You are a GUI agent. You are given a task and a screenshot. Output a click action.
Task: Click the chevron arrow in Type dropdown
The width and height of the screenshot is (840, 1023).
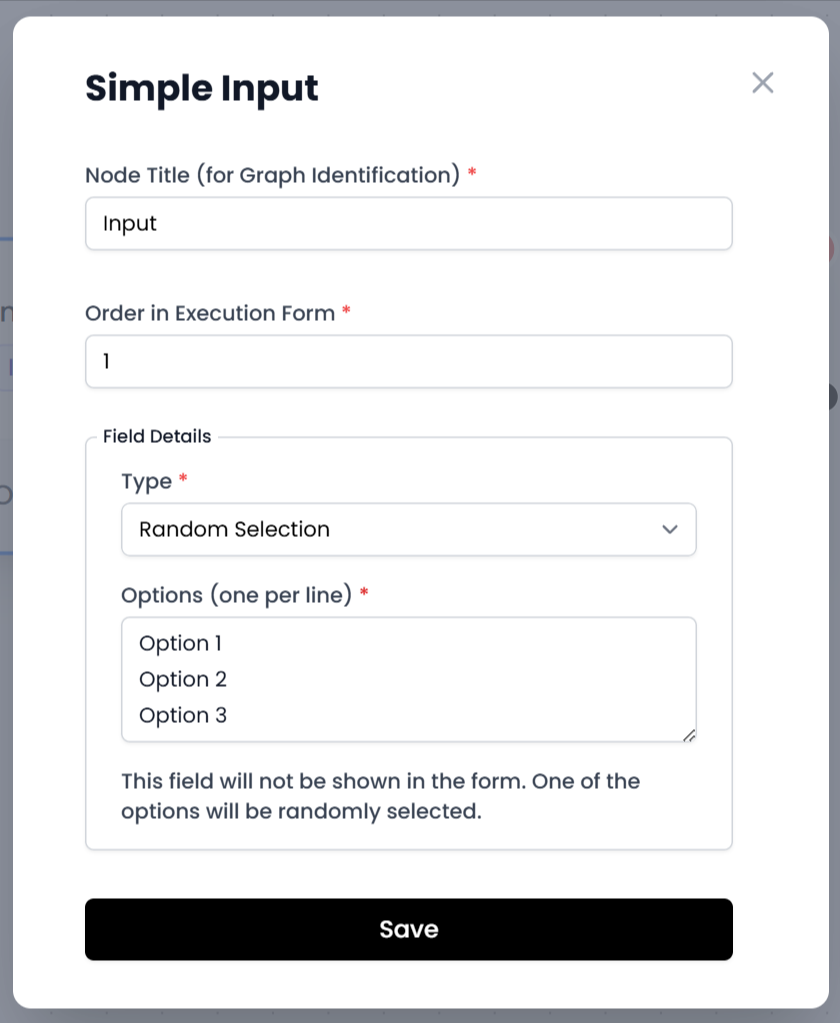point(670,529)
